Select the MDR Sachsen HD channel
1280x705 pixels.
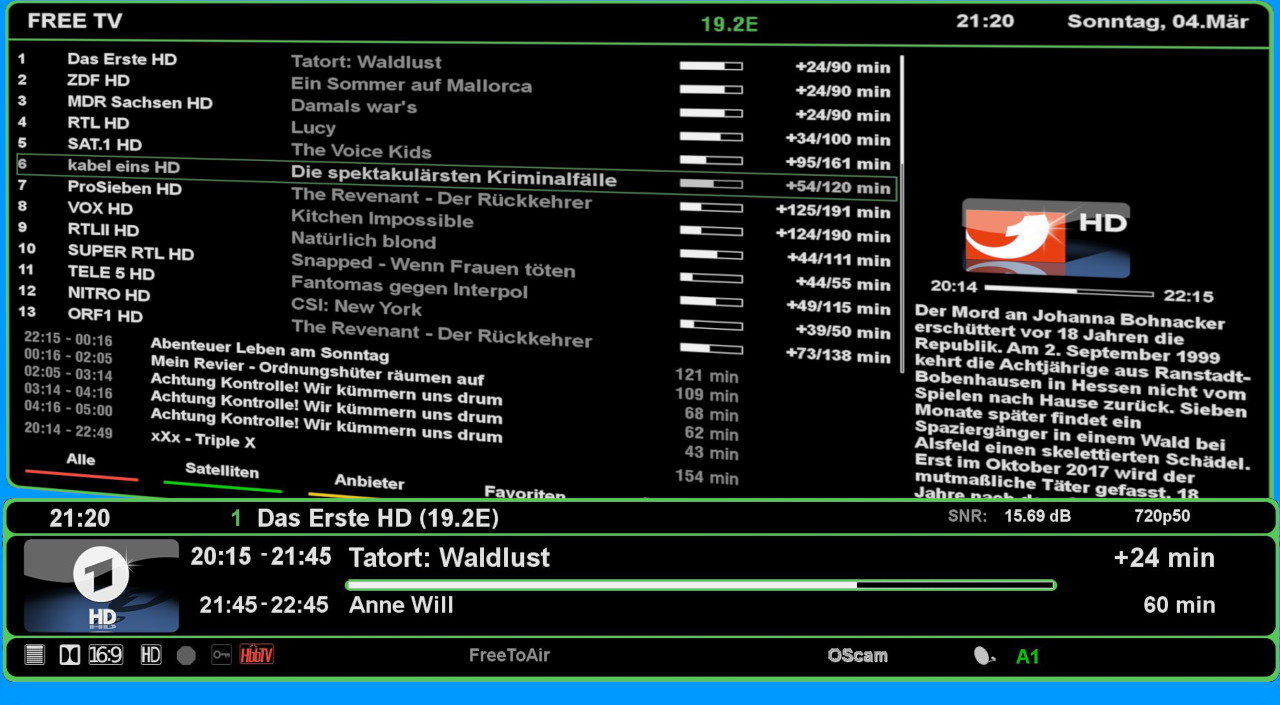point(140,102)
